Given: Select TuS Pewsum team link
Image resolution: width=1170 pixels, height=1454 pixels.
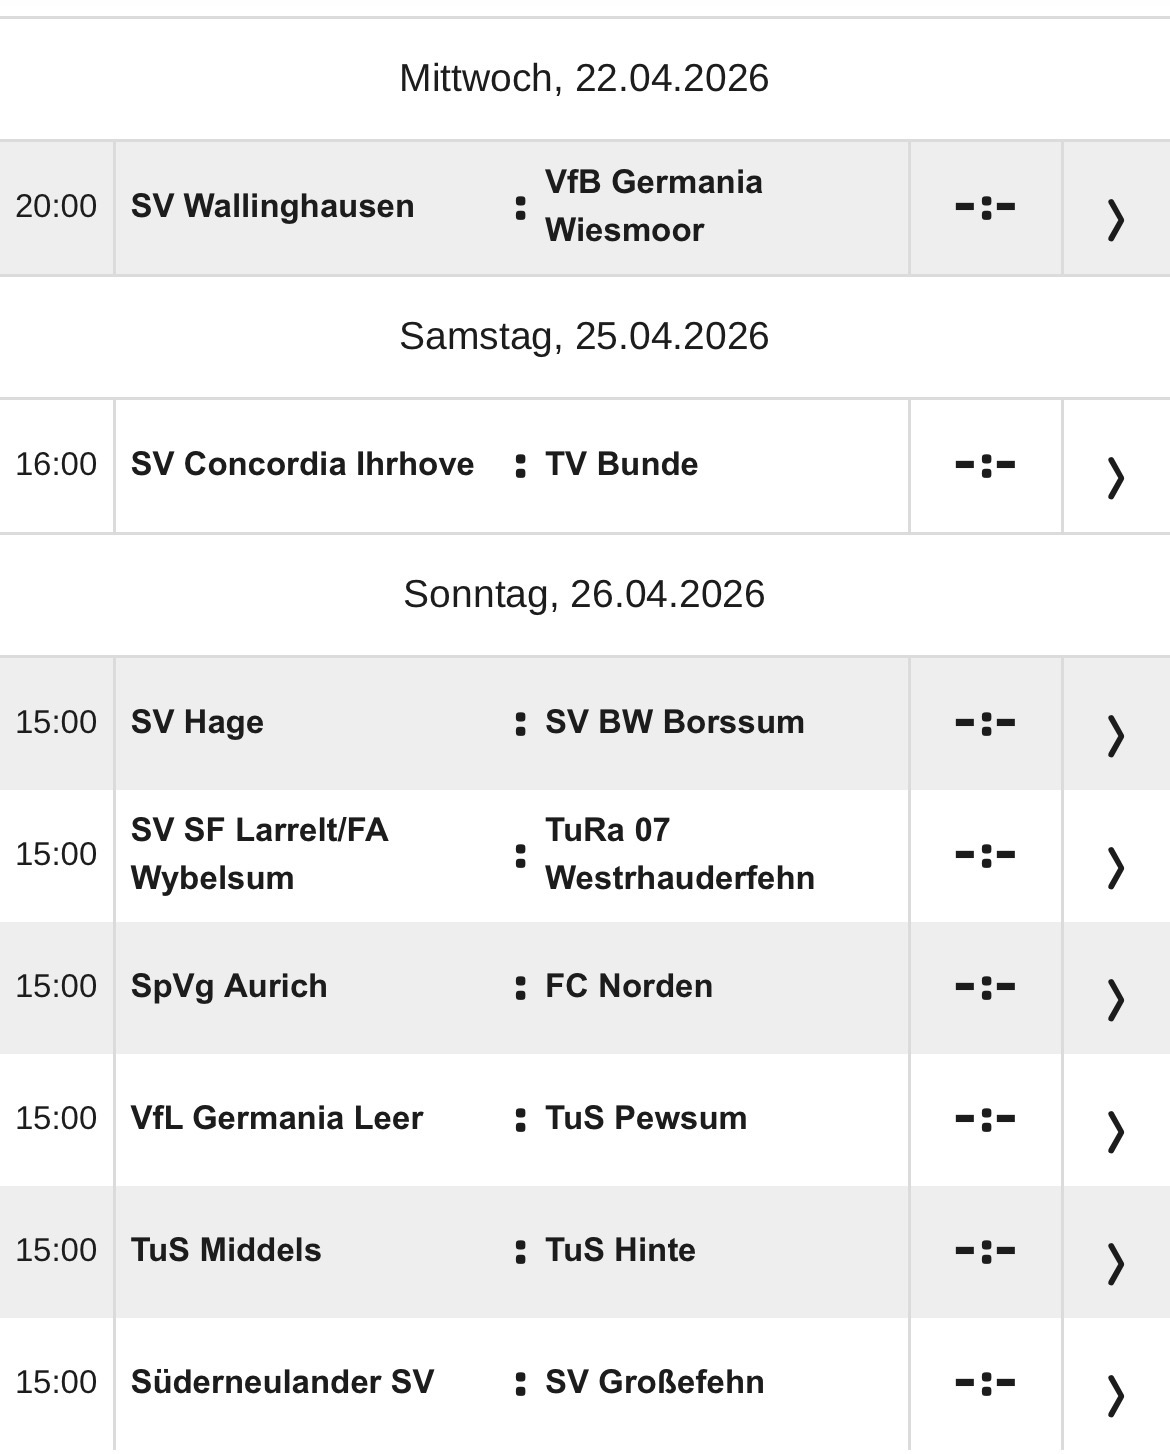Looking at the screenshot, I should tap(645, 1118).
